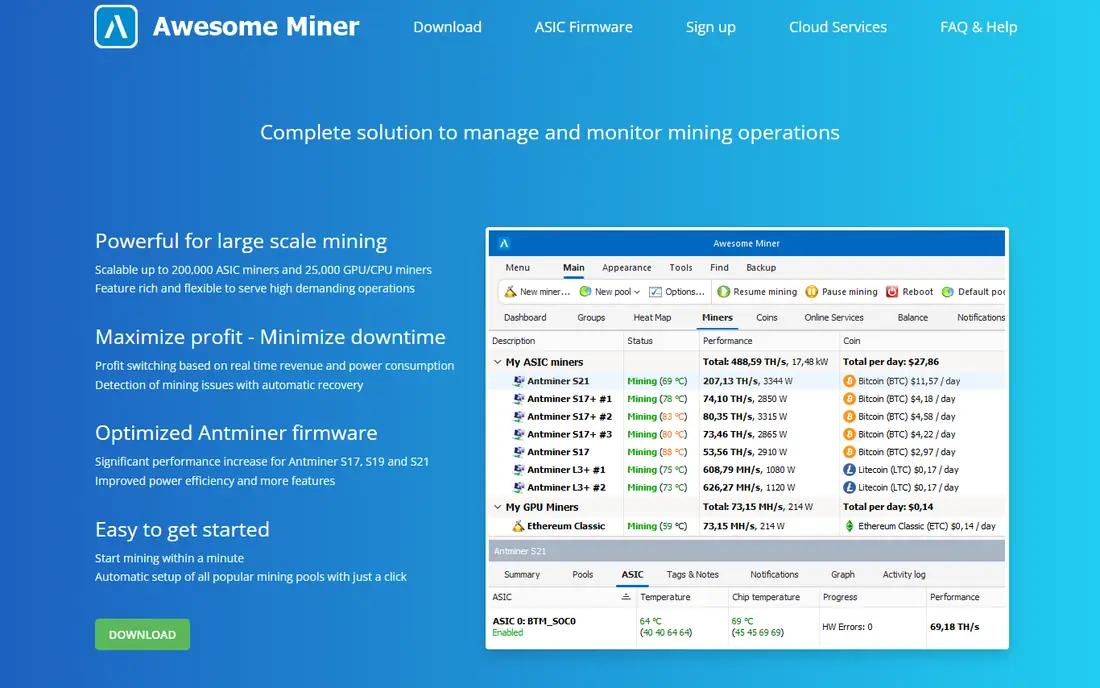
Task: Click the New miner toolbar icon
Action: coord(510,292)
